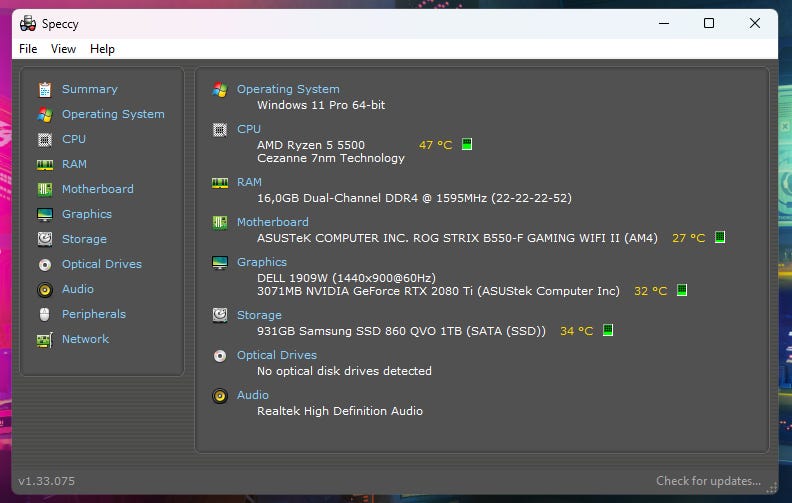Open the Help menu
792x503 pixels.
(102, 49)
